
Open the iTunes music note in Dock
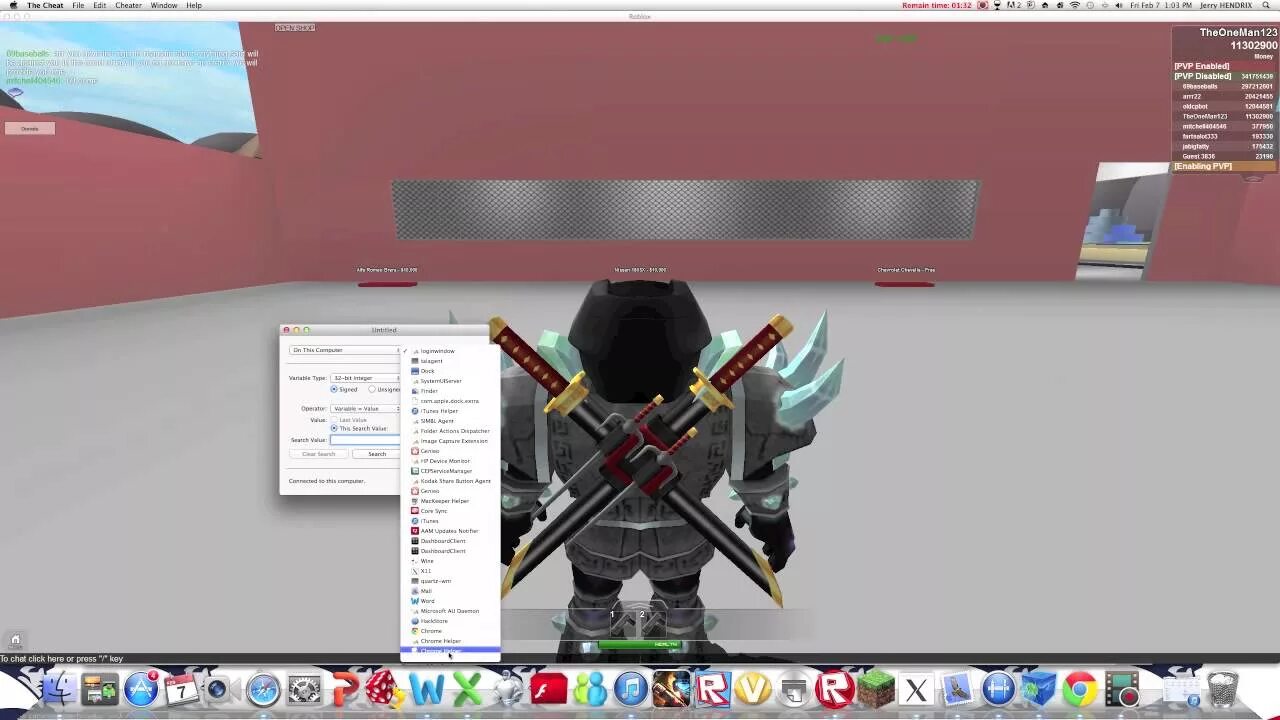[631, 690]
